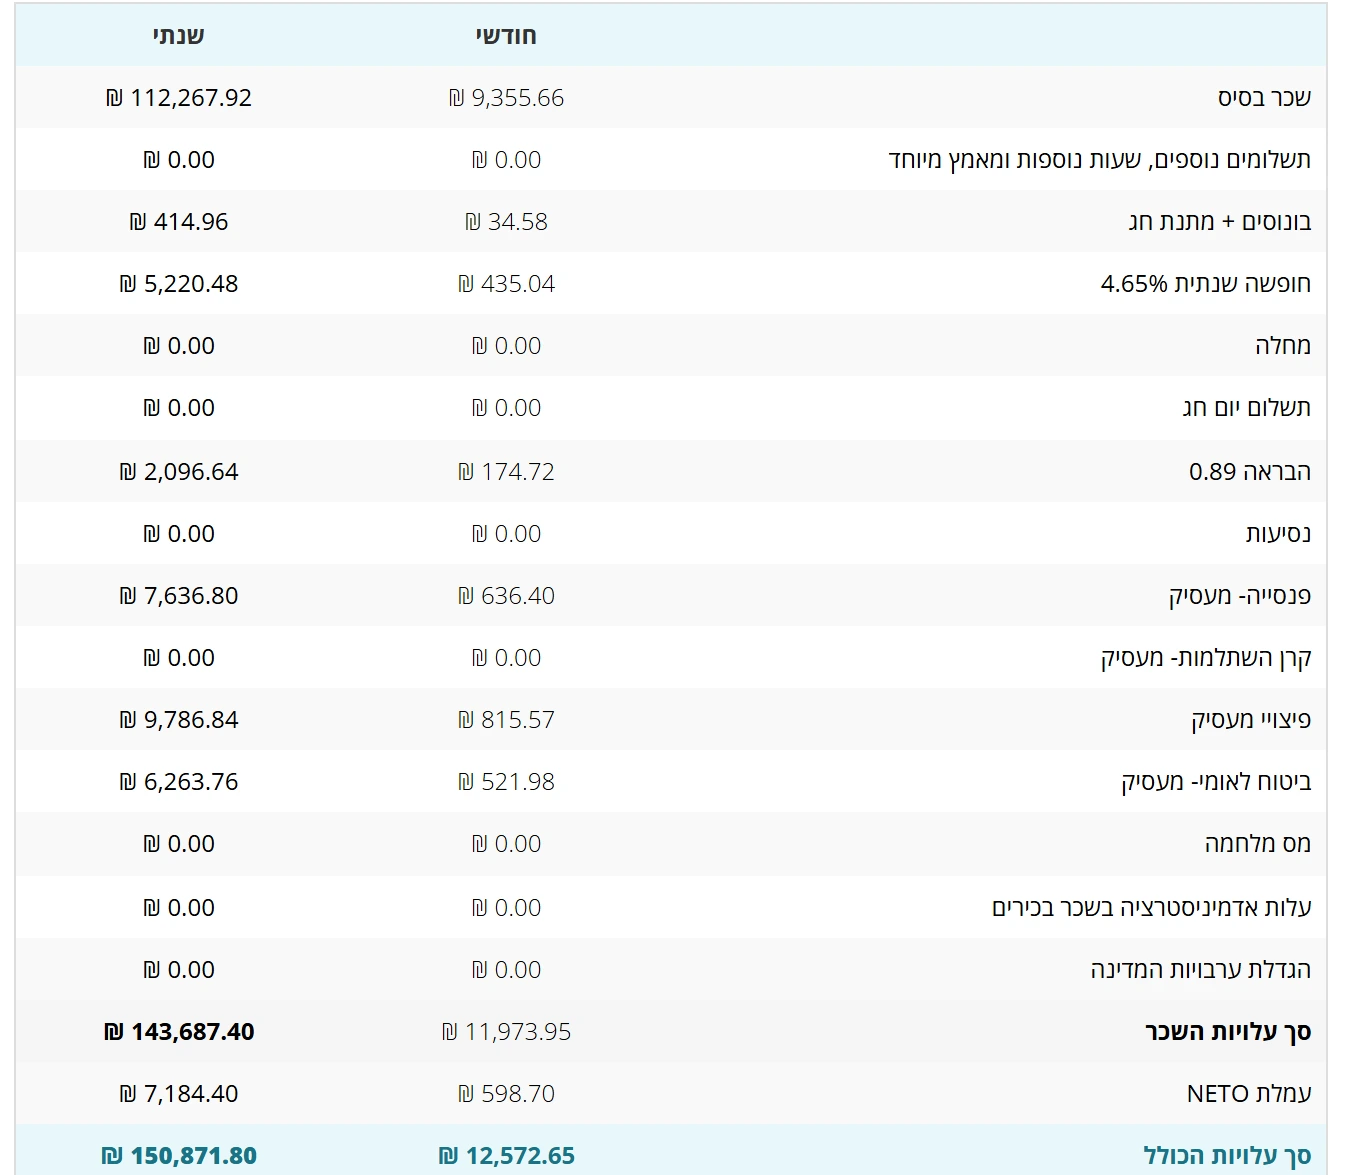Click the 'מס מלחמה' row label
Screen dimensions: 1345x1175
point(1258,844)
